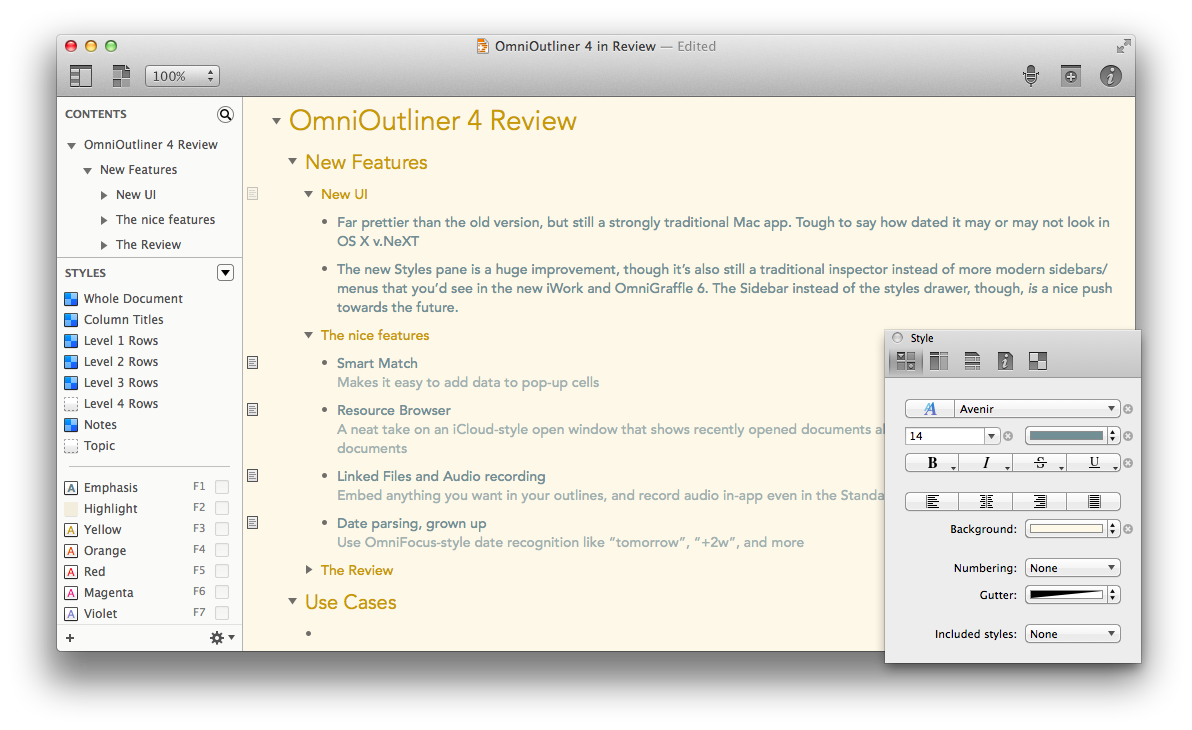Toggle Underline formatting in inspector
The width and height of the screenshot is (1192, 730).
coord(1094,463)
